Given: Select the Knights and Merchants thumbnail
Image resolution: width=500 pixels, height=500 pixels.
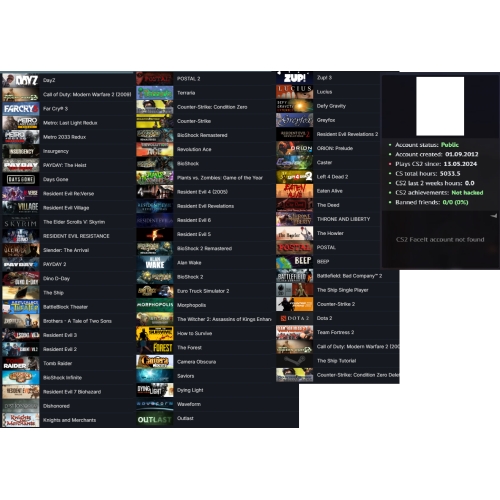Looking at the screenshot, I should [x=21, y=420].
